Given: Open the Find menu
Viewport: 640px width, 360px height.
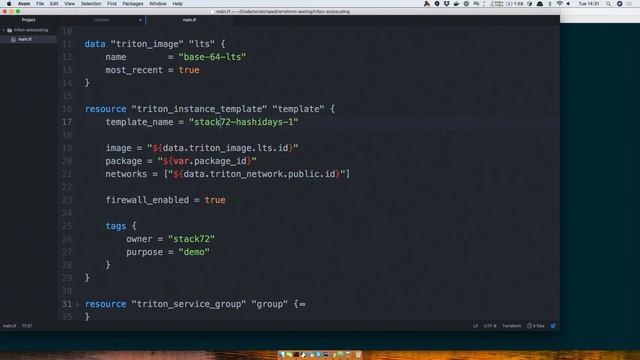Looking at the screenshot, I should 112,4.
